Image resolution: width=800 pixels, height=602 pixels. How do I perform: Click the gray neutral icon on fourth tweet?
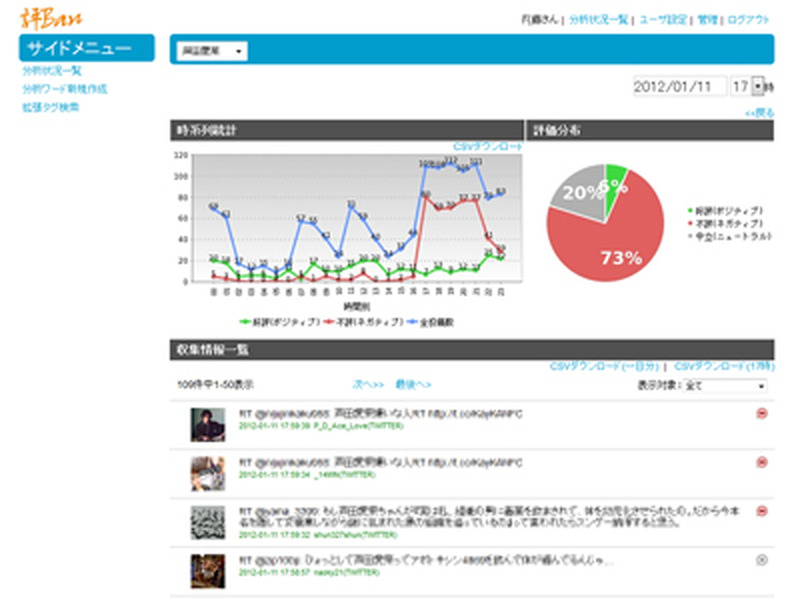click(x=762, y=560)
